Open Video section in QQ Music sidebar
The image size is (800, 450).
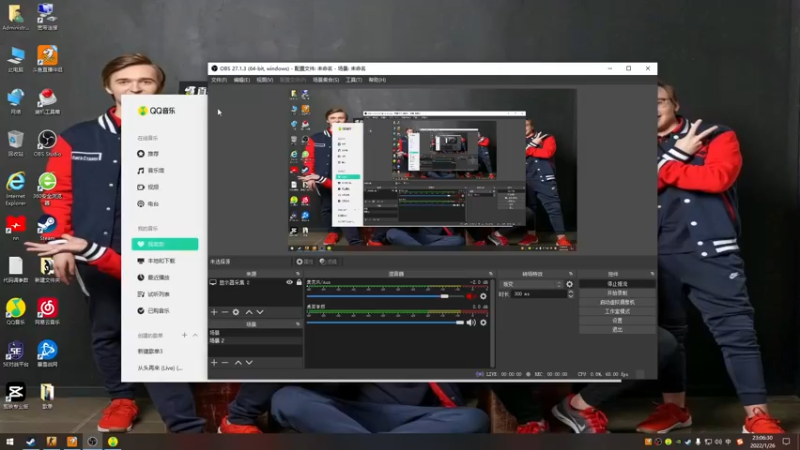(x=148, y=187)
